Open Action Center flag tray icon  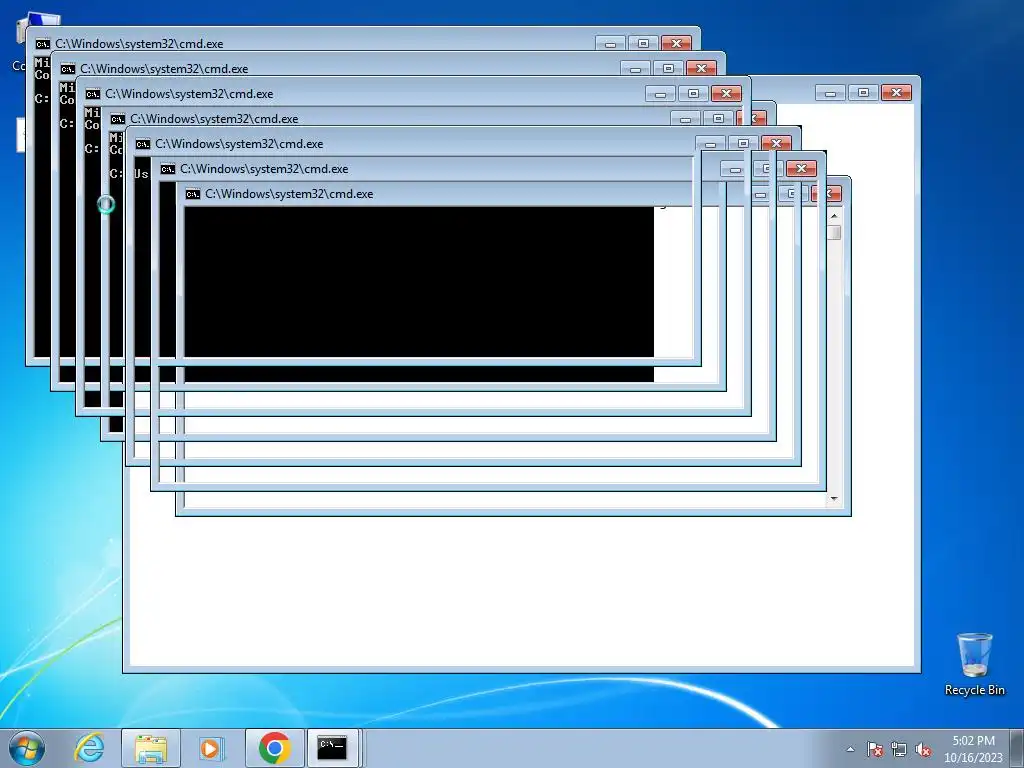pyautogui.click(x=874, y=749)
